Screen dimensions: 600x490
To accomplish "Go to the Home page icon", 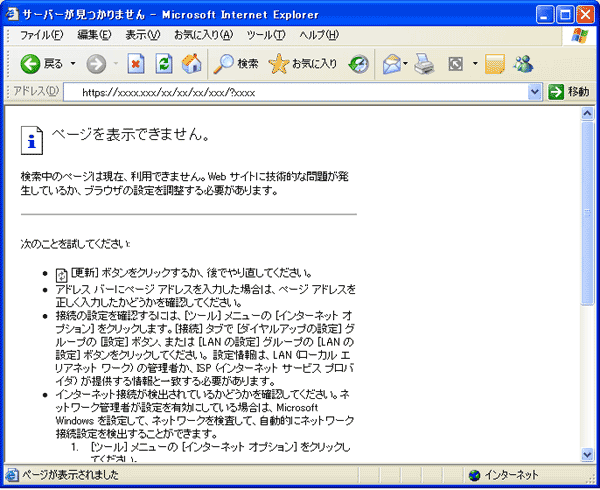I will (x=191, y=63).
